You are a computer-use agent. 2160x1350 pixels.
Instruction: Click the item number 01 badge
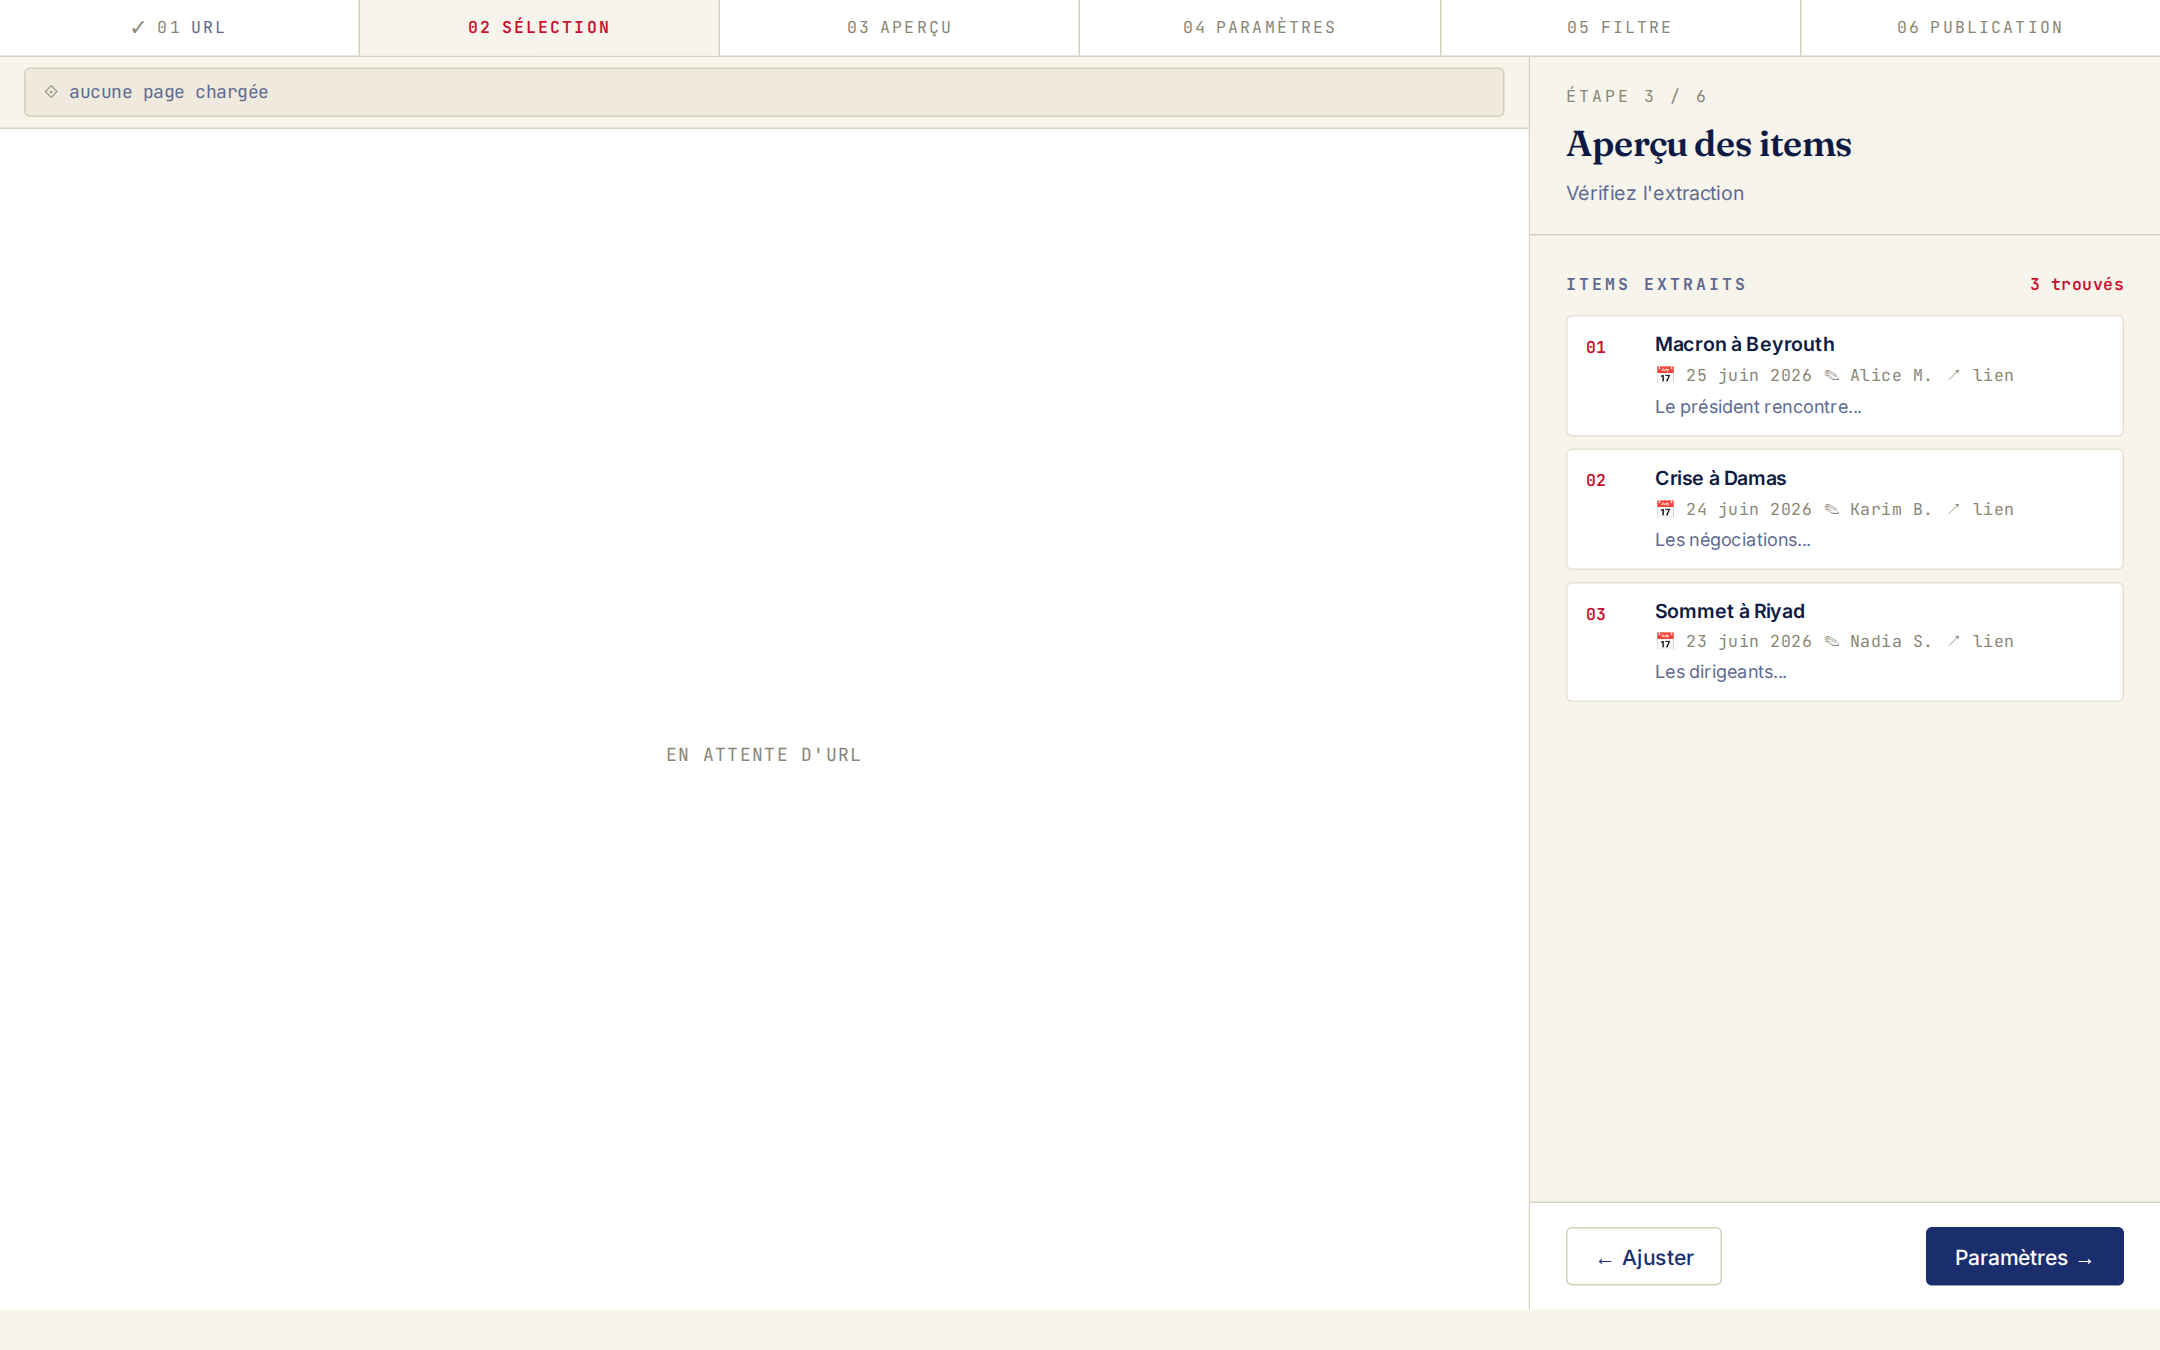pyautogui.click(x=1596, y=347)
